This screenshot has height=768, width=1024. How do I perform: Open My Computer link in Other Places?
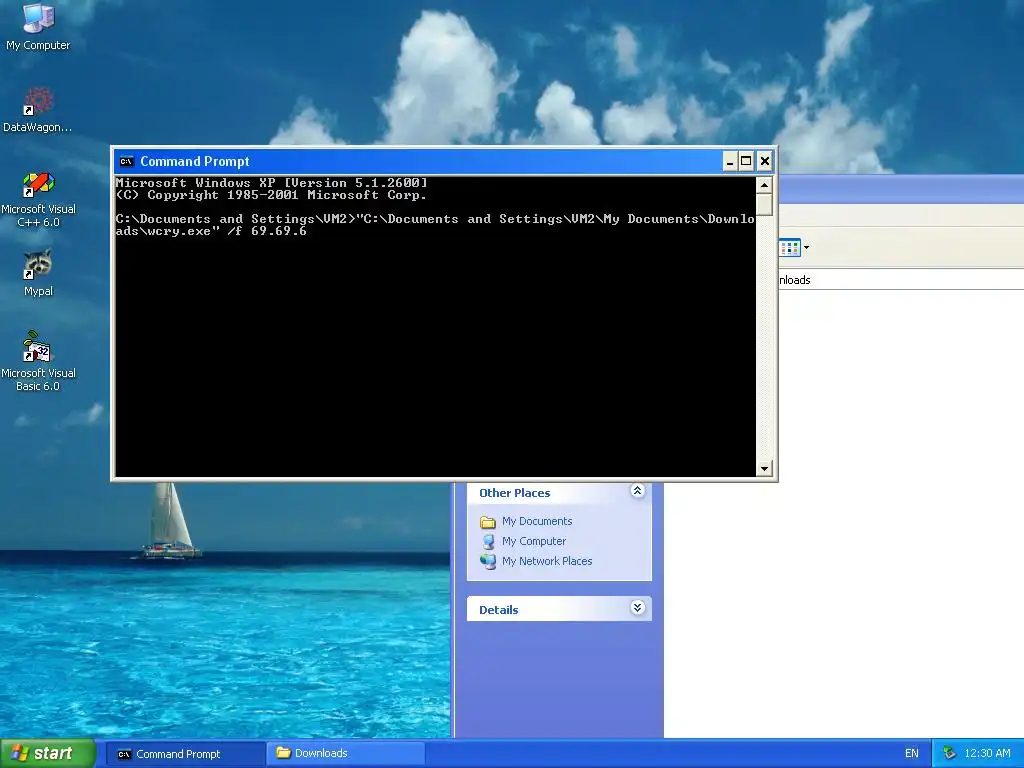[x=534, y=541]
